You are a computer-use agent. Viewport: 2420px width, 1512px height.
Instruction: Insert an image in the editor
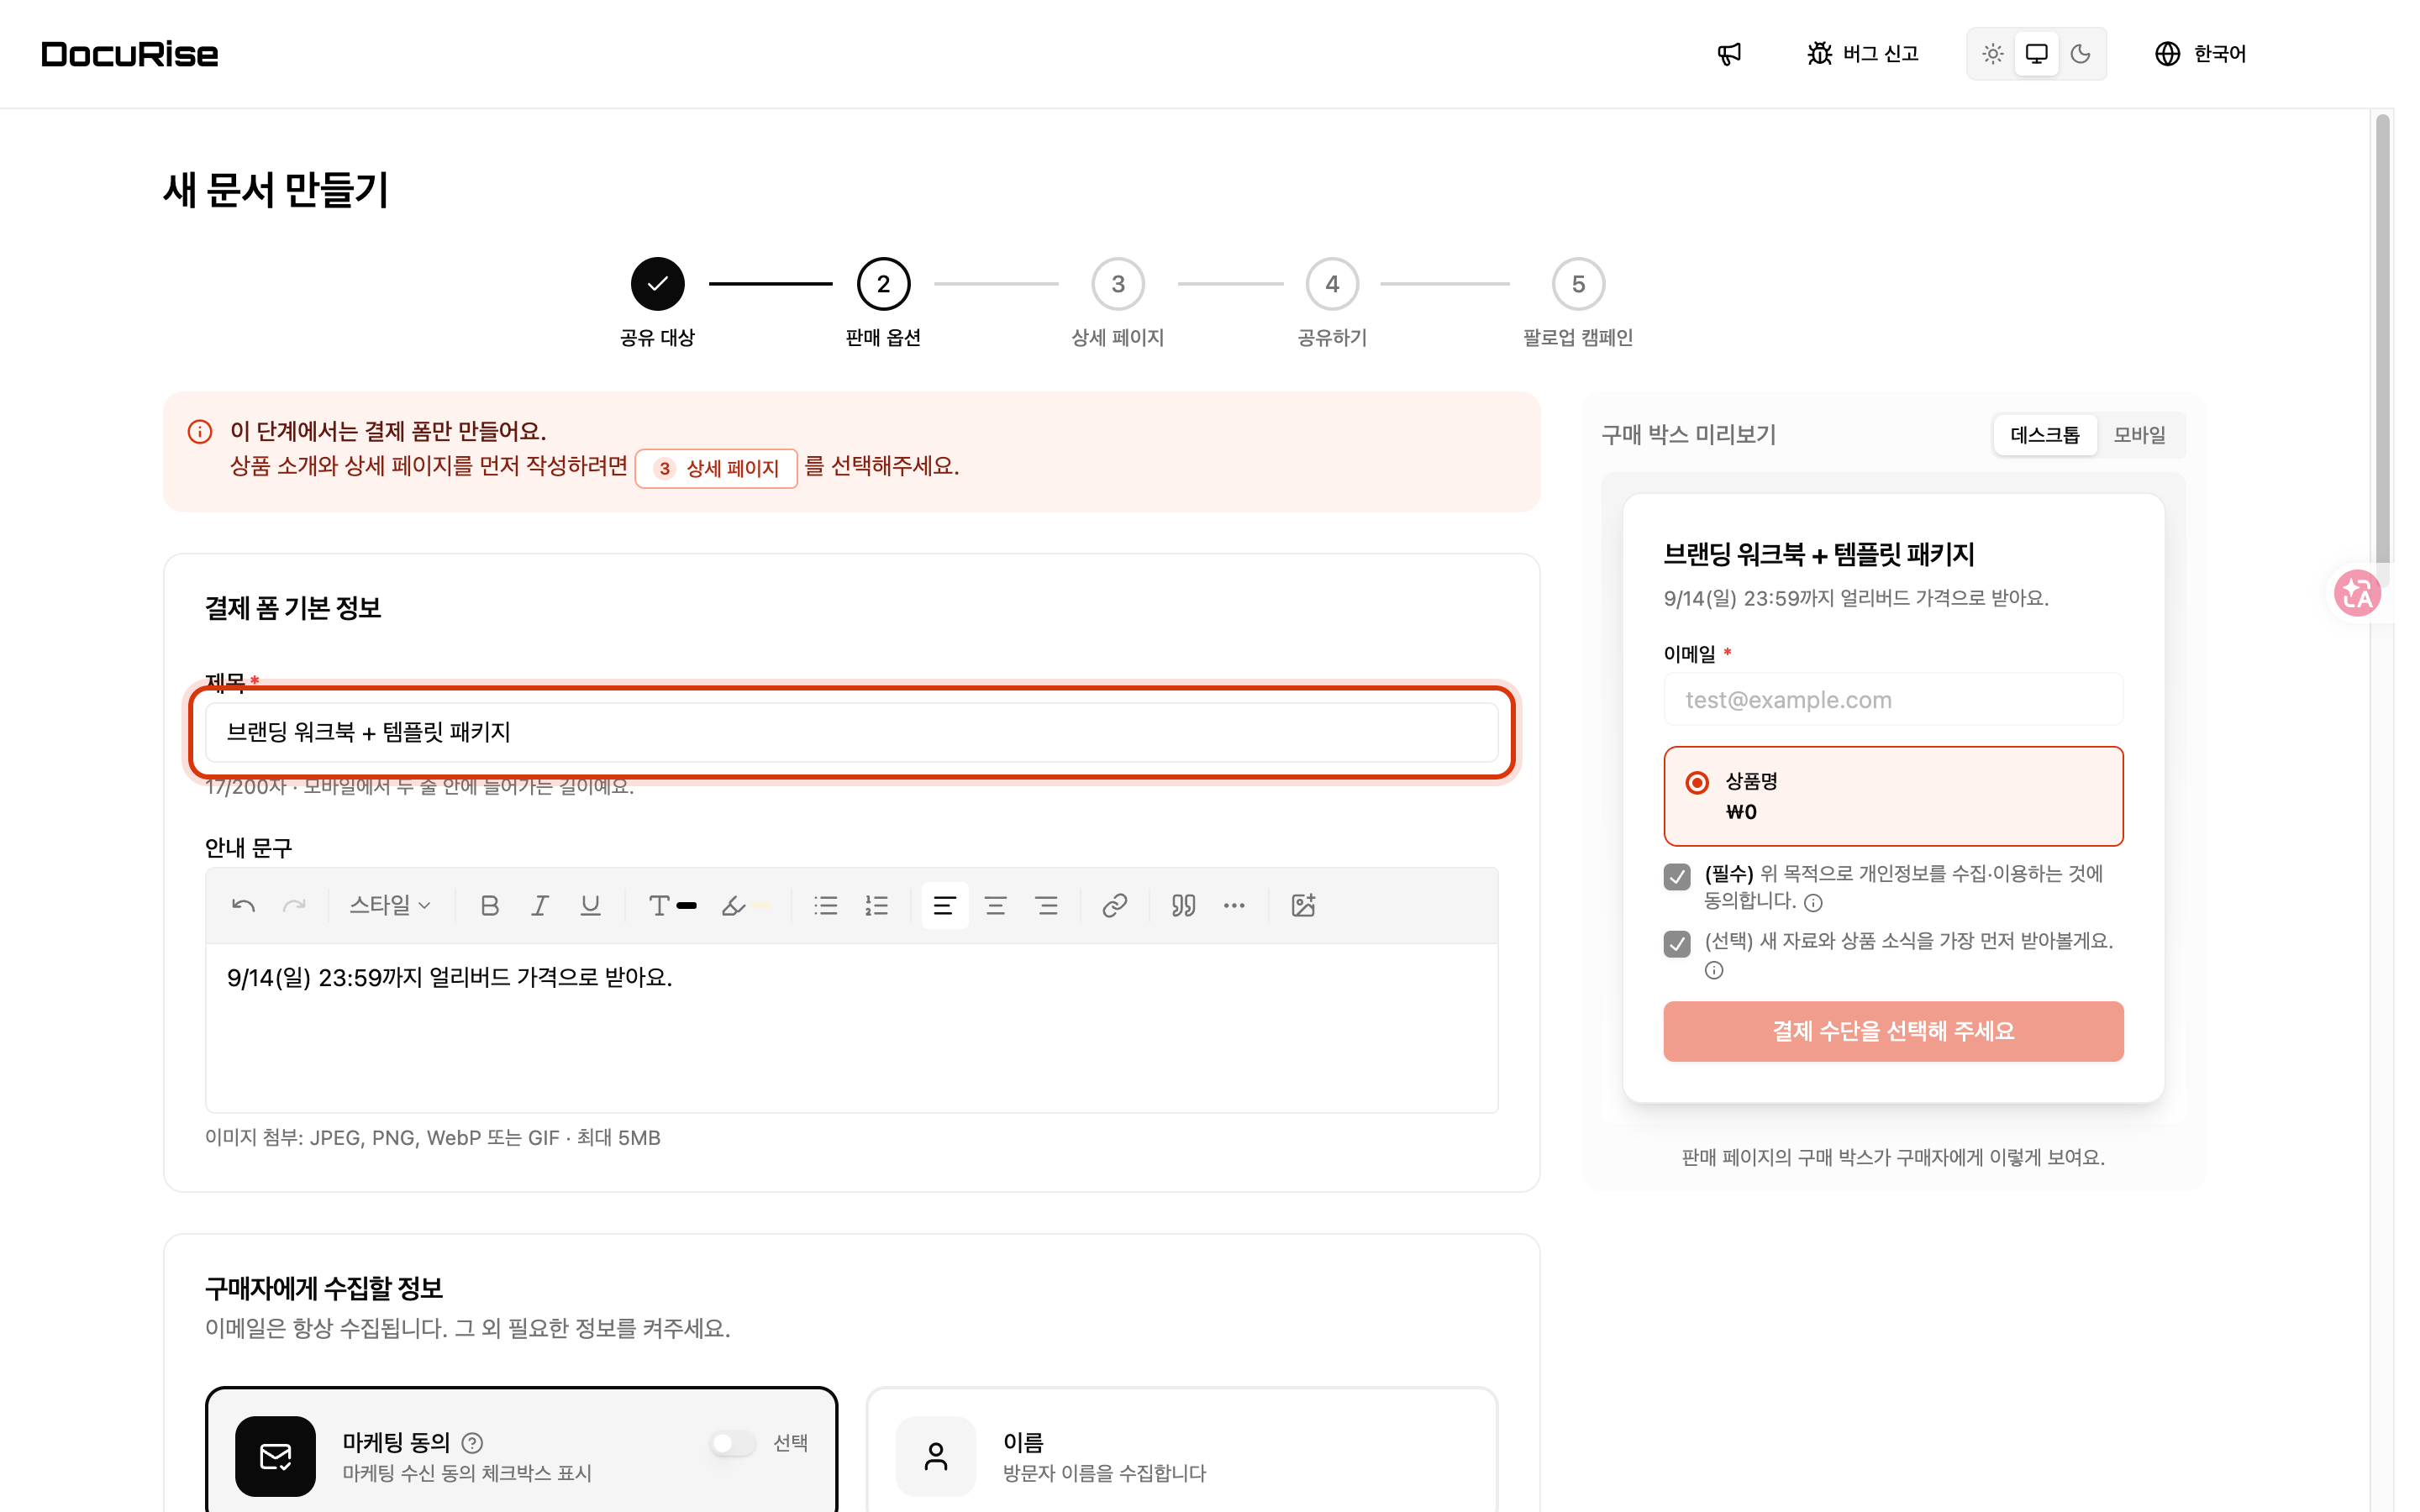(x=1303, y=906)
